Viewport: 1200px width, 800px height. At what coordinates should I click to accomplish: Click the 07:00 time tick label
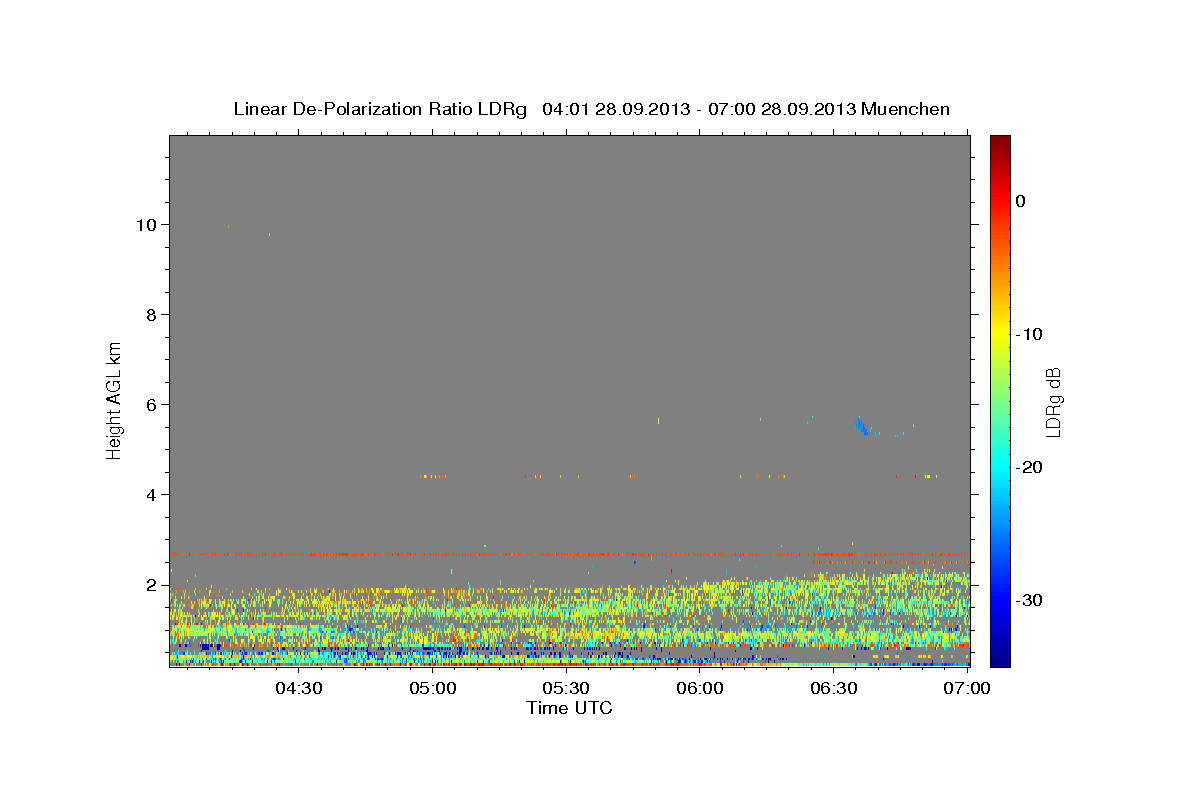click(x=967, y=689)
